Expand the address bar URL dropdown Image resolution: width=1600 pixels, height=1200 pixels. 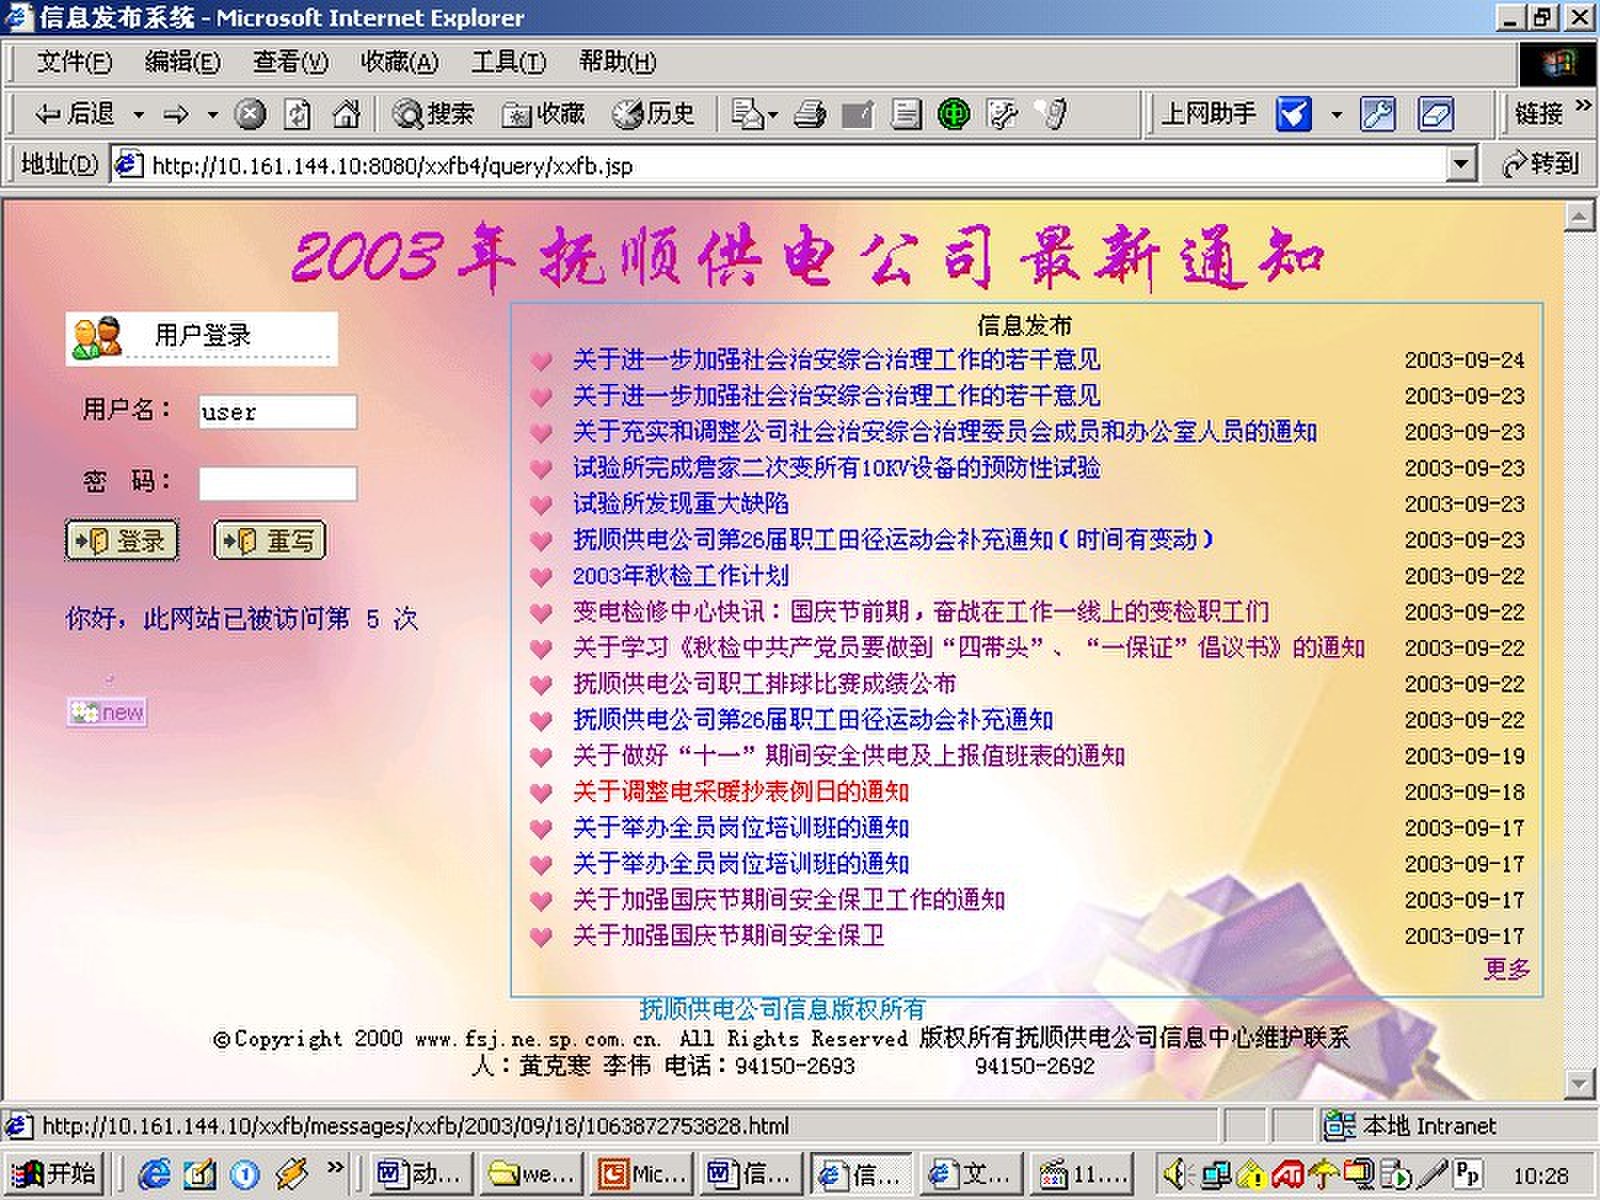1461,165
